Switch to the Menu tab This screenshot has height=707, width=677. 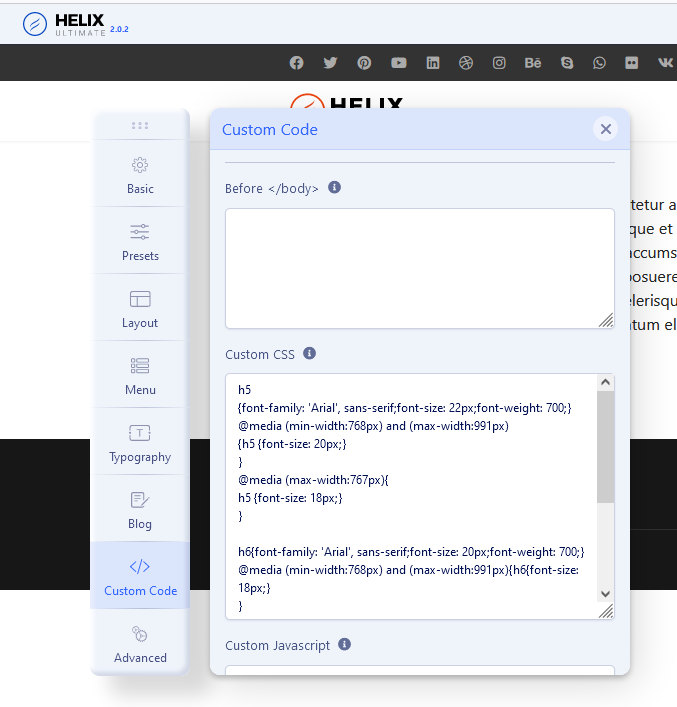pyautogui.click(x=140, y=375)
